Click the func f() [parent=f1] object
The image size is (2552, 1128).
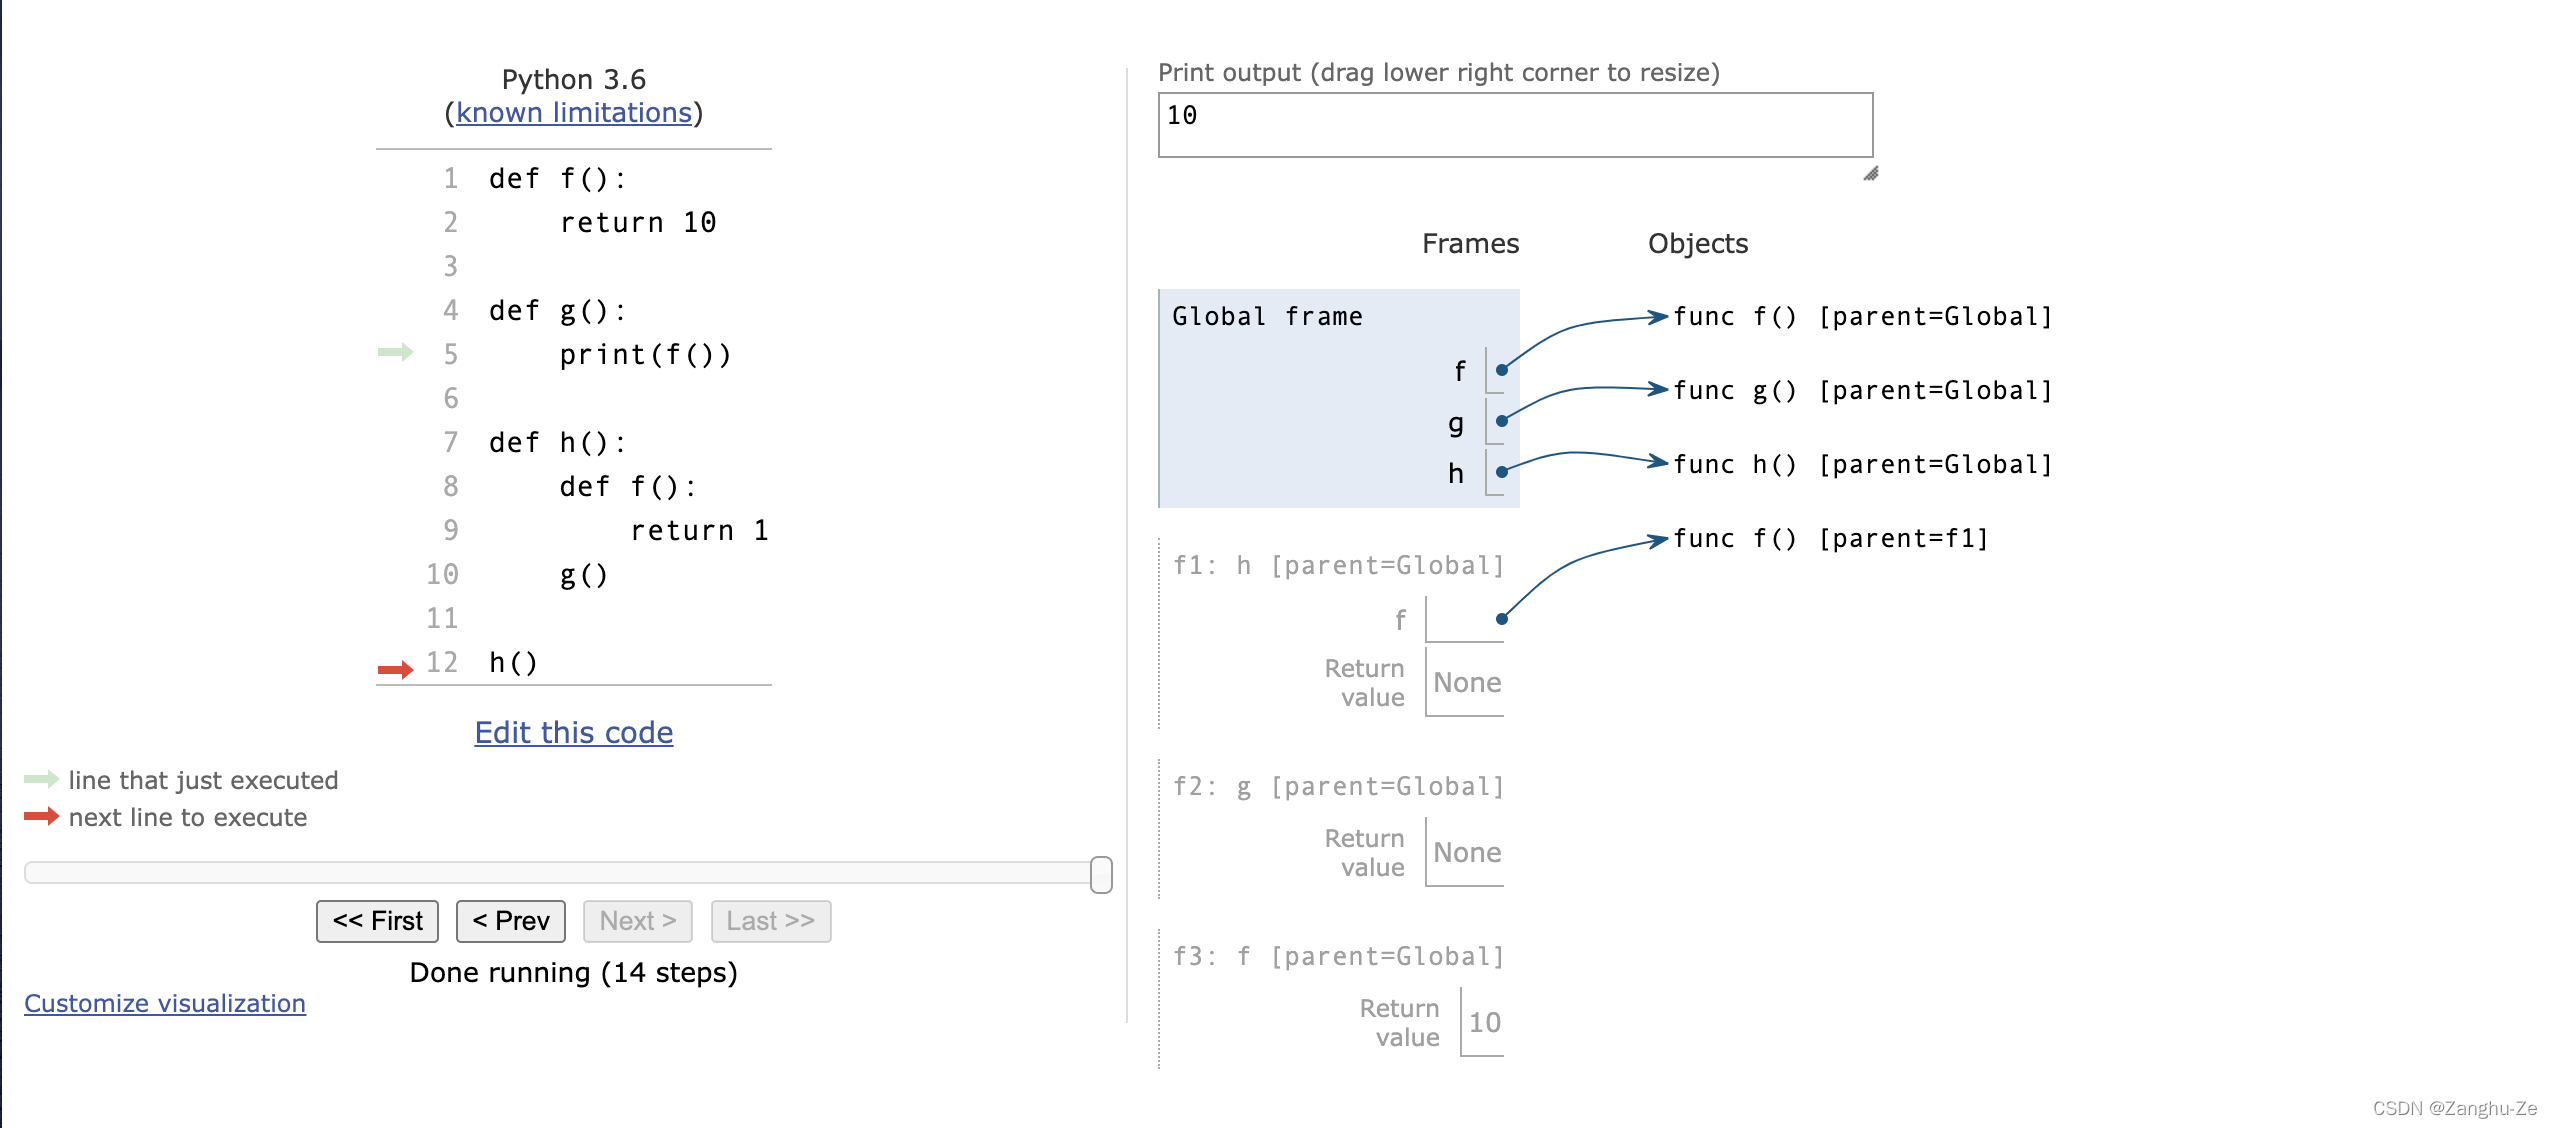point(1830,539)
